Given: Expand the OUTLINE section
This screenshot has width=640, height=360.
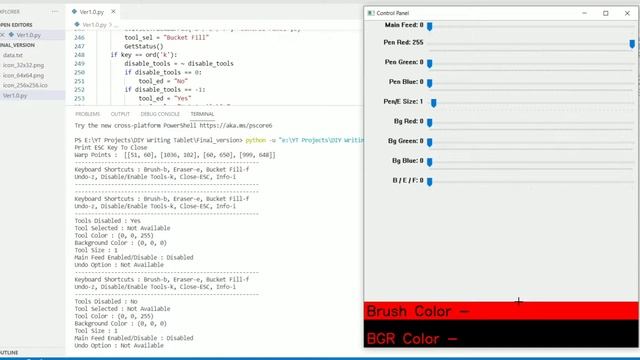Looking at the screenshot, I should (x=9, y=353).
